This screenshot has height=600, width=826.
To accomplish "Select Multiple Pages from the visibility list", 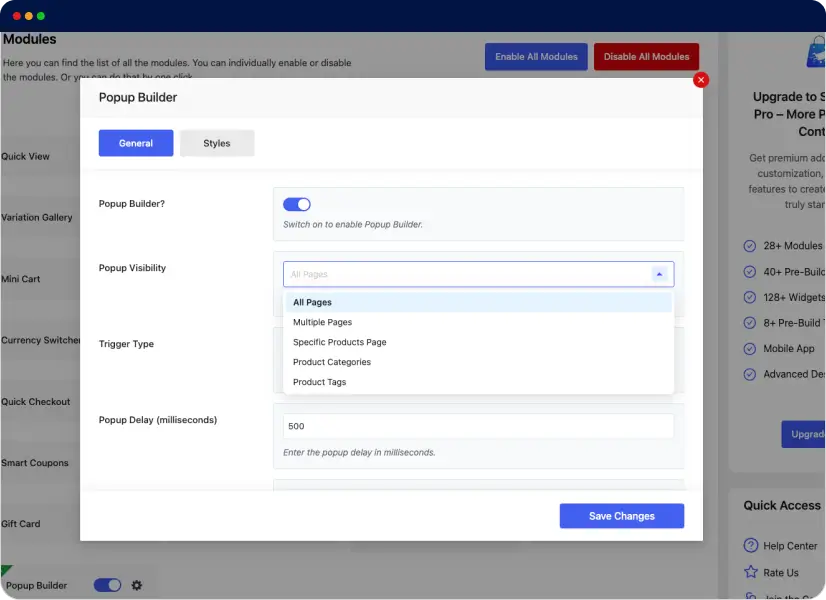I will pos(322,322).
